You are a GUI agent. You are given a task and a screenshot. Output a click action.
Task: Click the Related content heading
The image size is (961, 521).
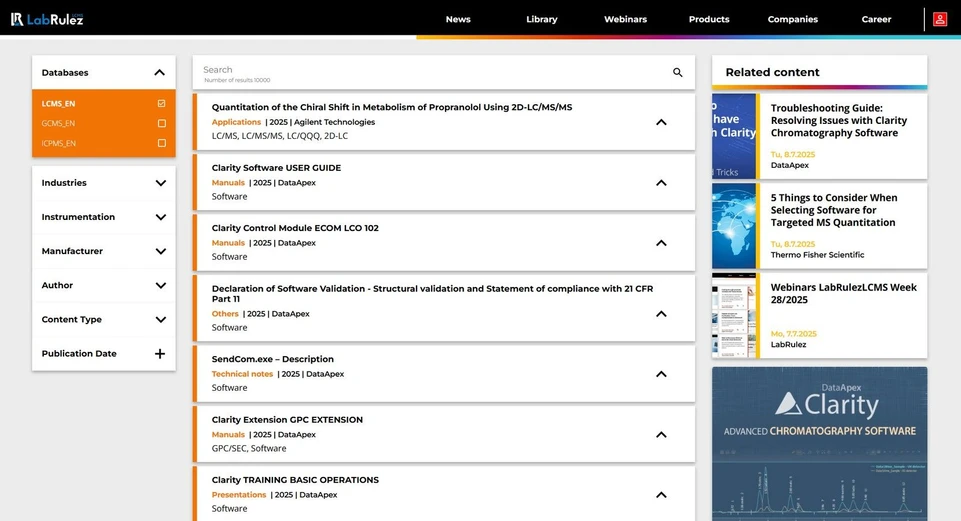coord(772,72)
